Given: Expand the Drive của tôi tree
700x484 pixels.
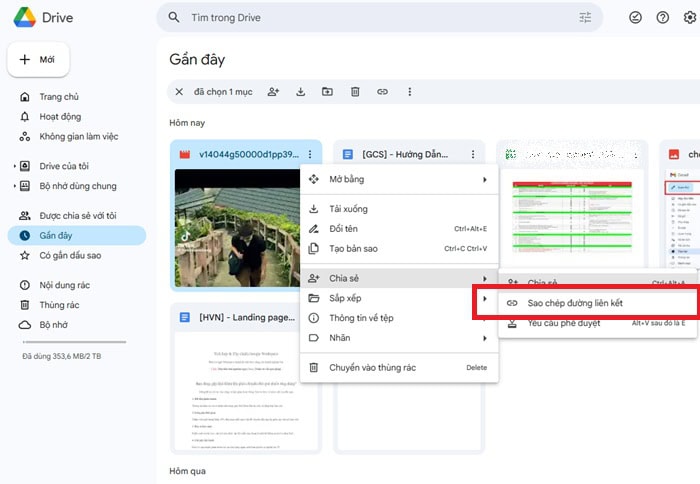Looking at the screenshot, I should (14, 166).
